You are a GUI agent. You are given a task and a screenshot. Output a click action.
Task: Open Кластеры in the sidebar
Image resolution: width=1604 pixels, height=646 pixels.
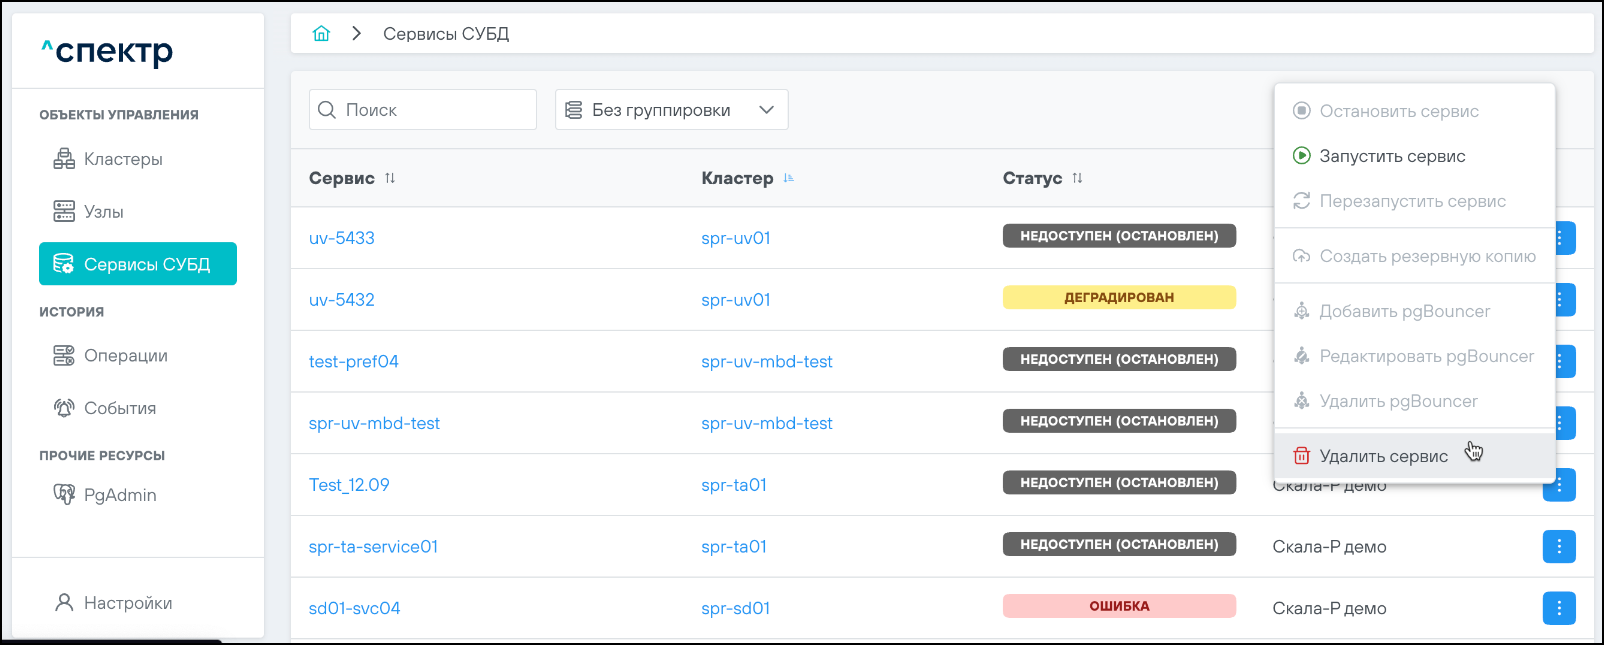[122, 159]
